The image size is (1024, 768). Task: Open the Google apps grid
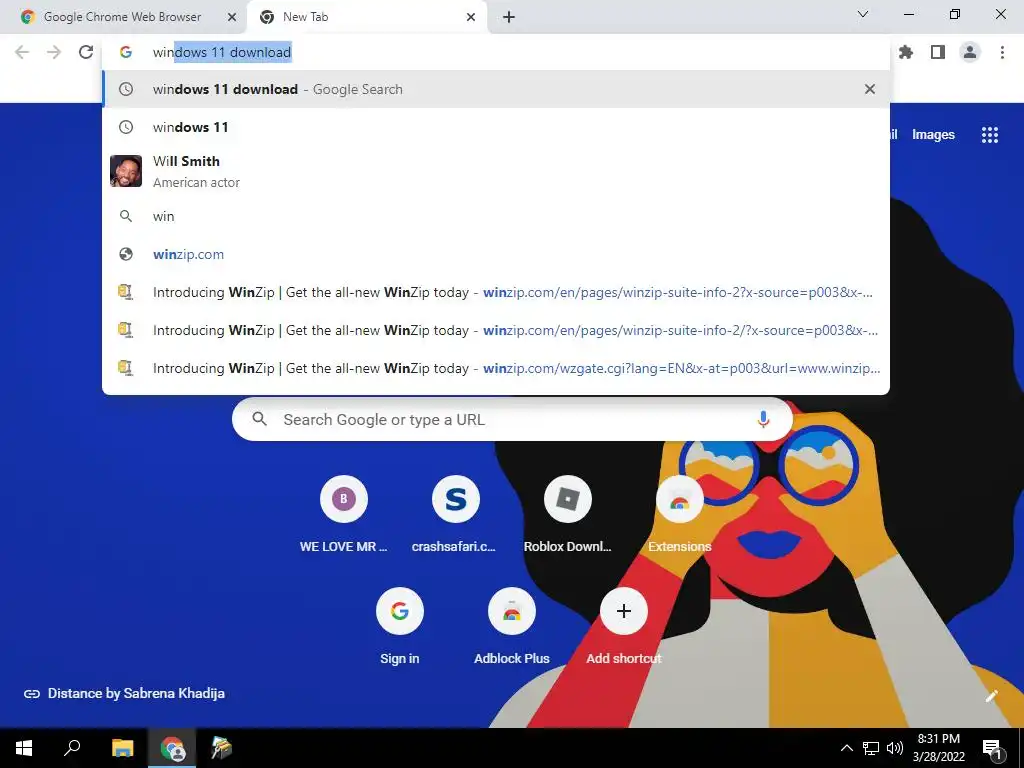pos(990,135)
